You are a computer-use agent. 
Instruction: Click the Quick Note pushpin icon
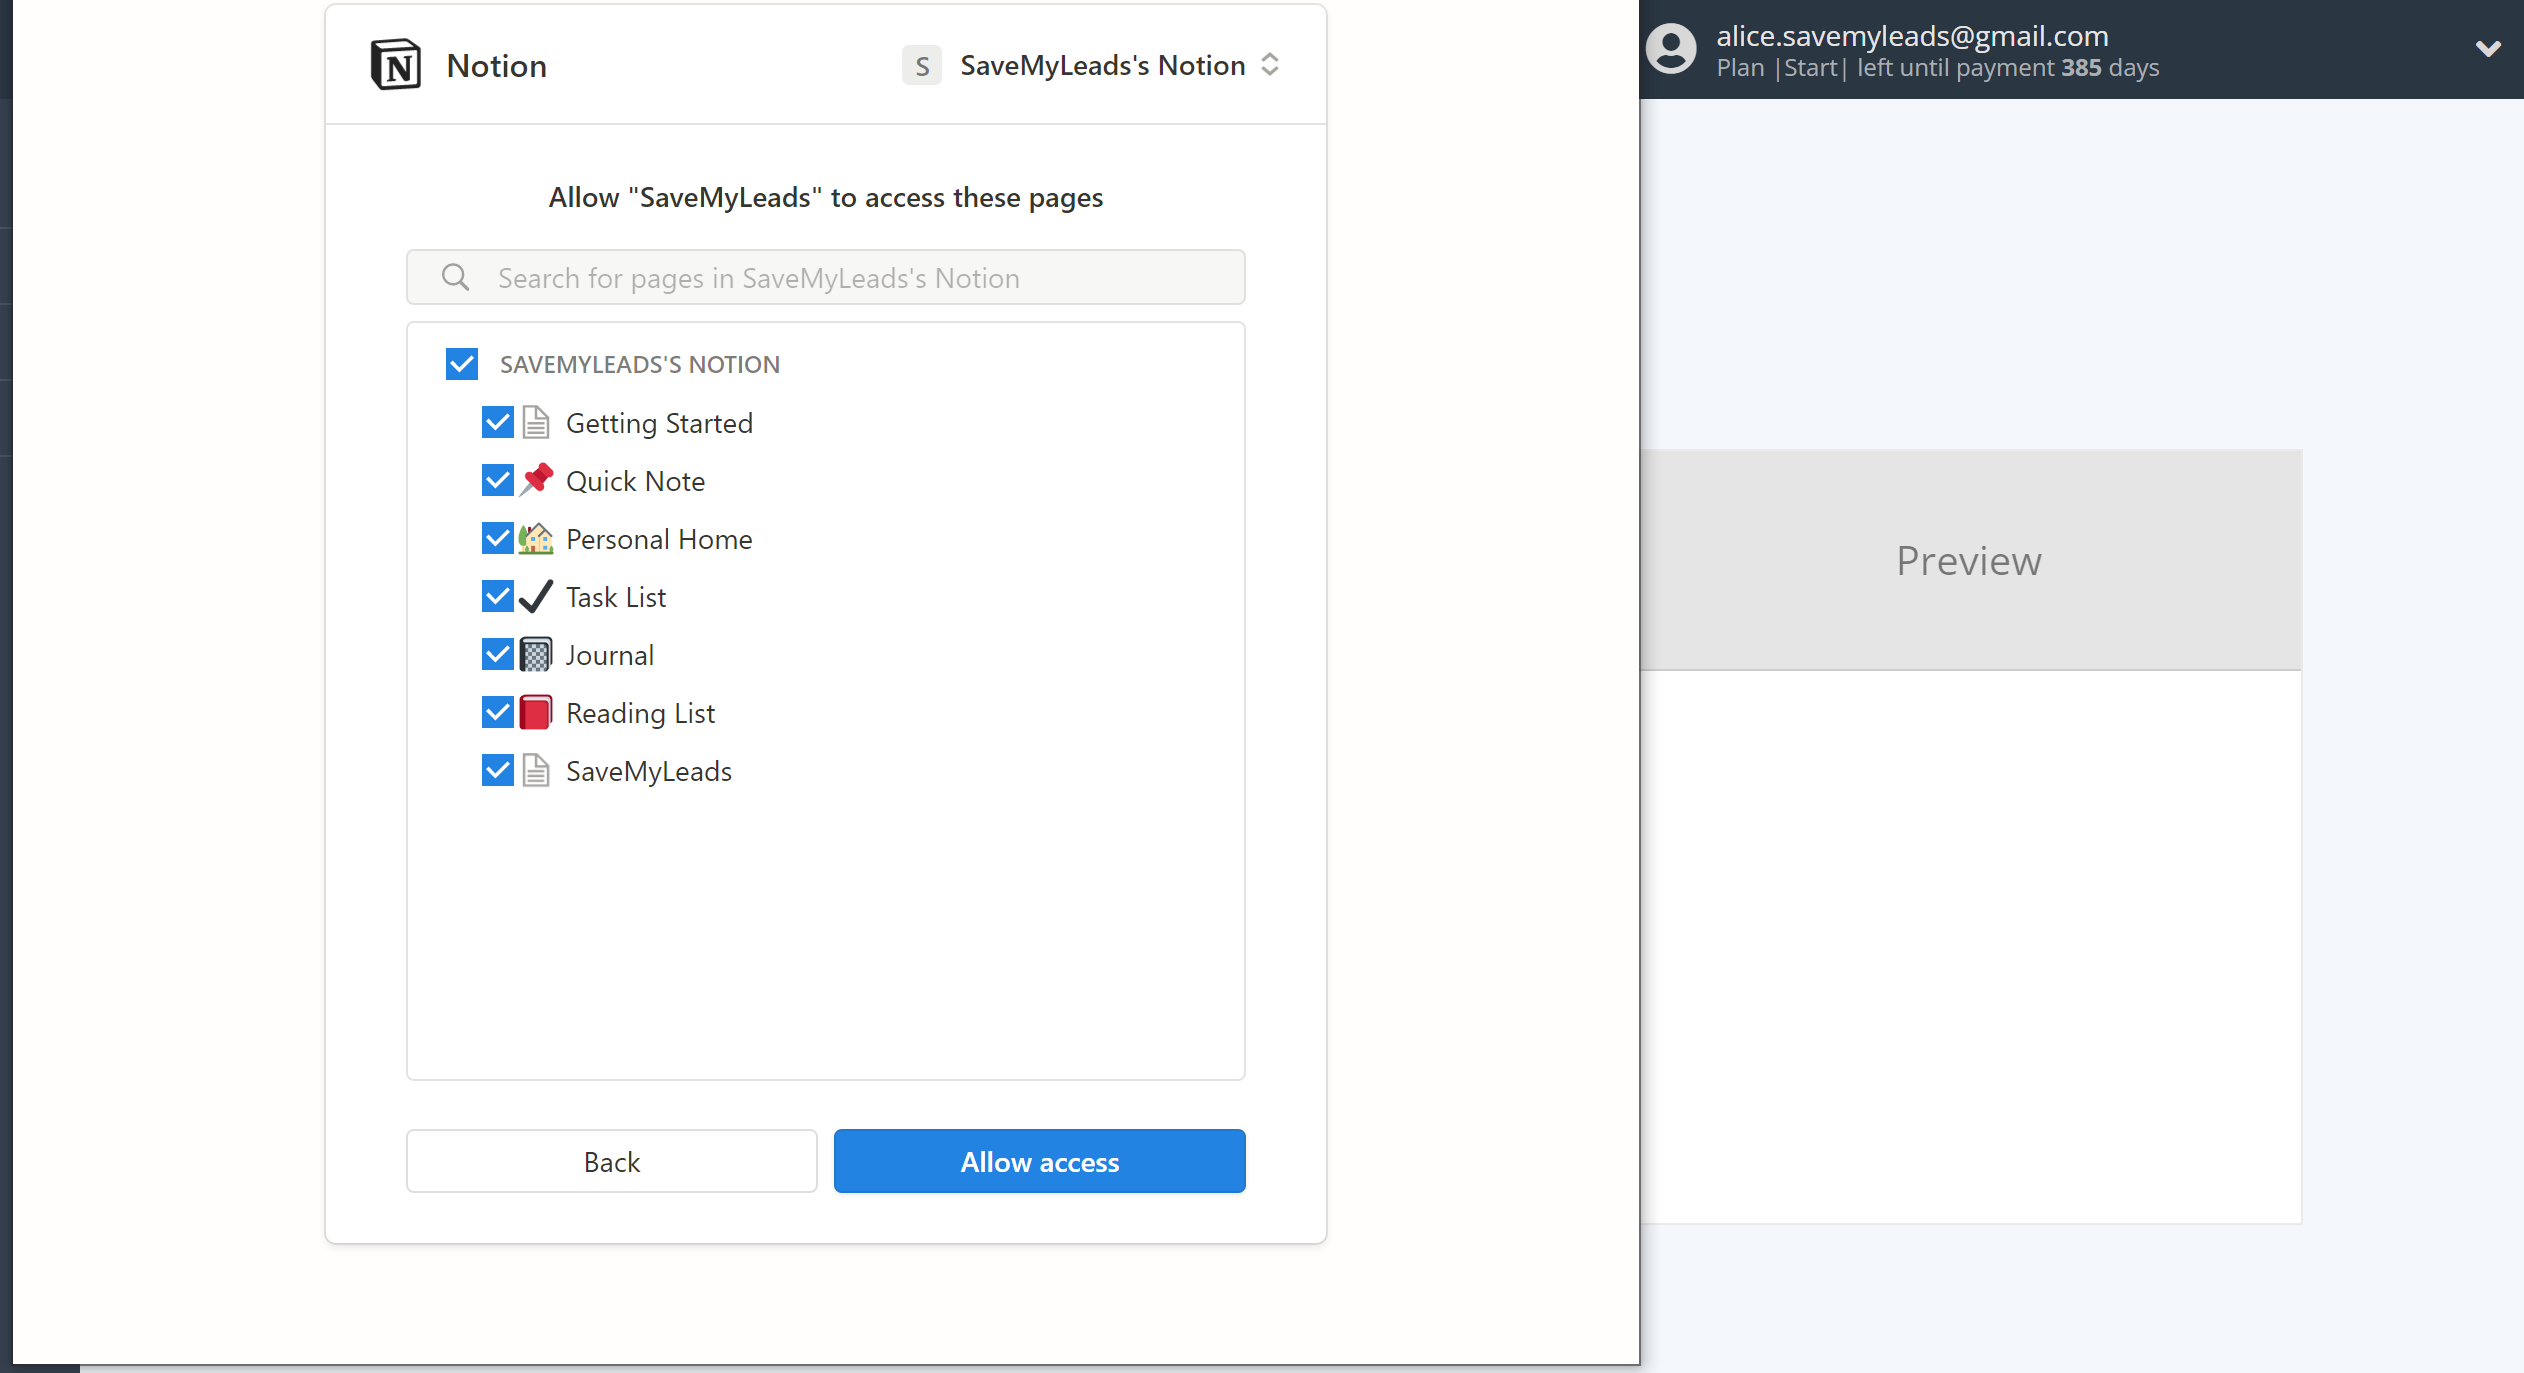[536, 480]
